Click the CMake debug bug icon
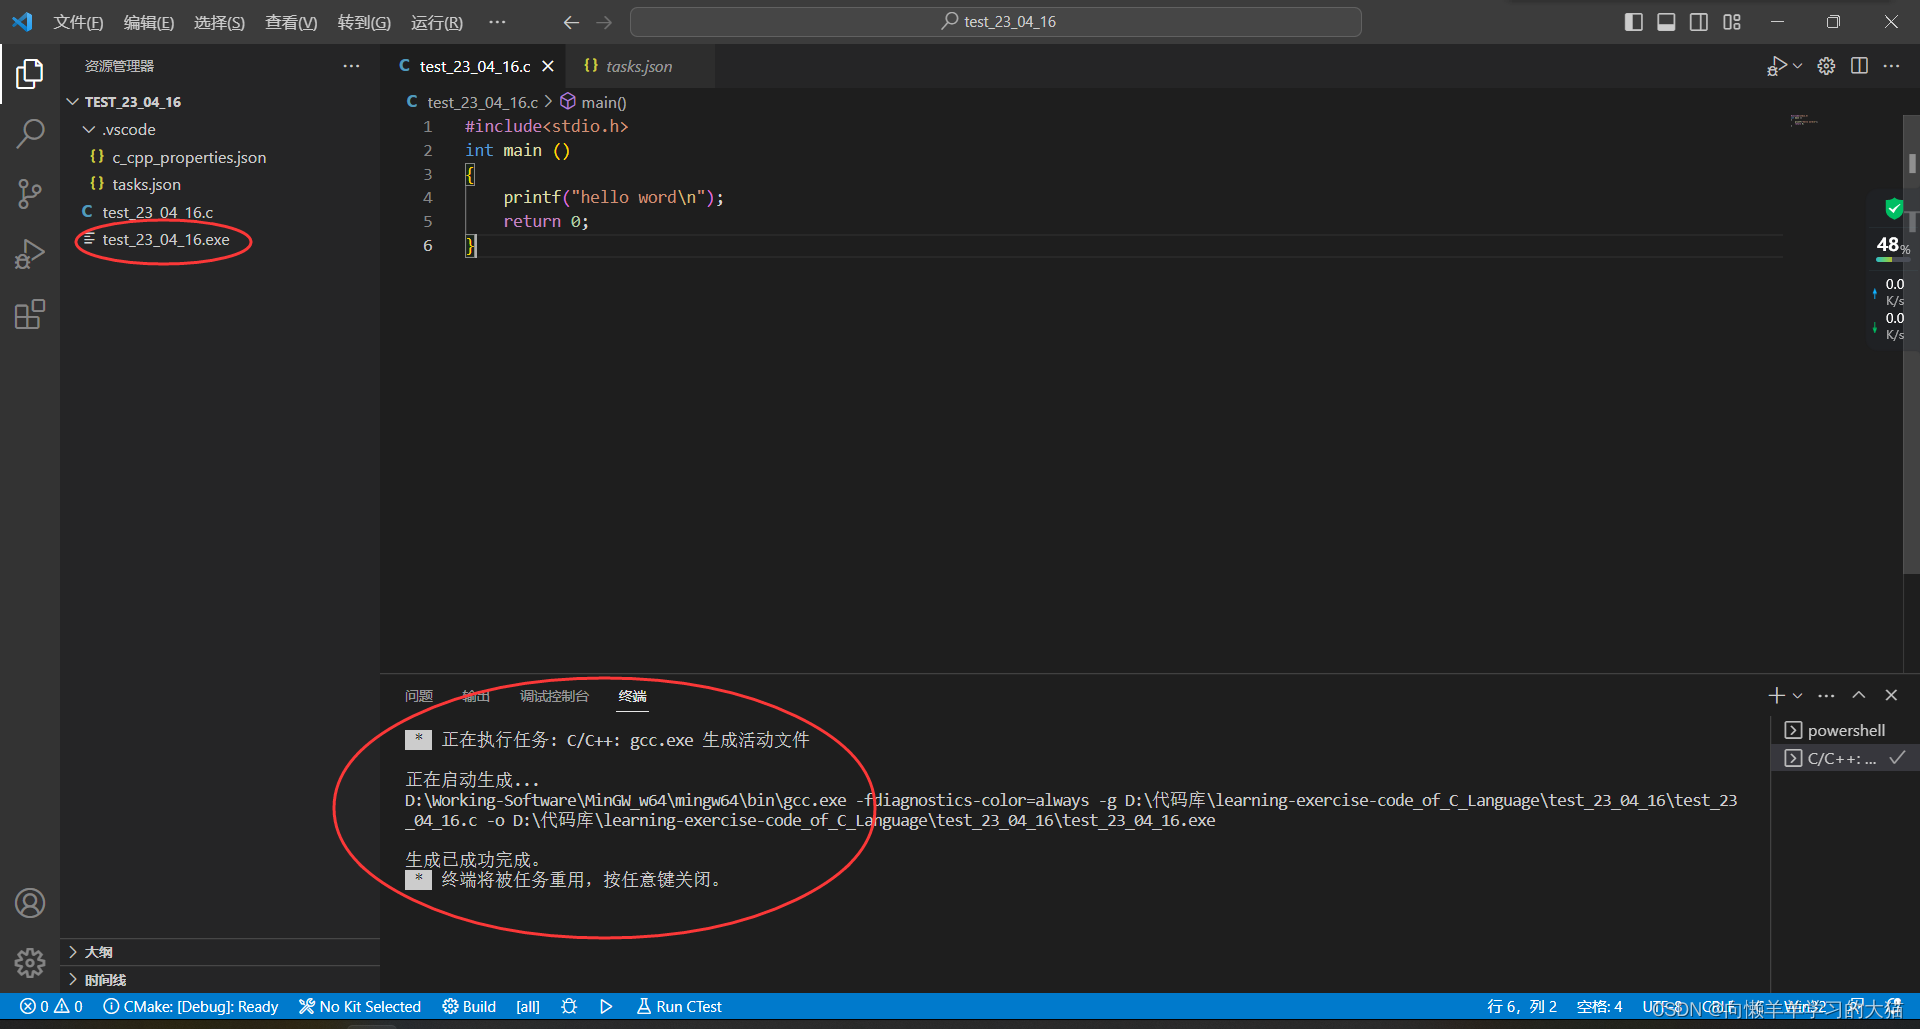This screenshot has height=1029, width=1920. click(569, 1006)
